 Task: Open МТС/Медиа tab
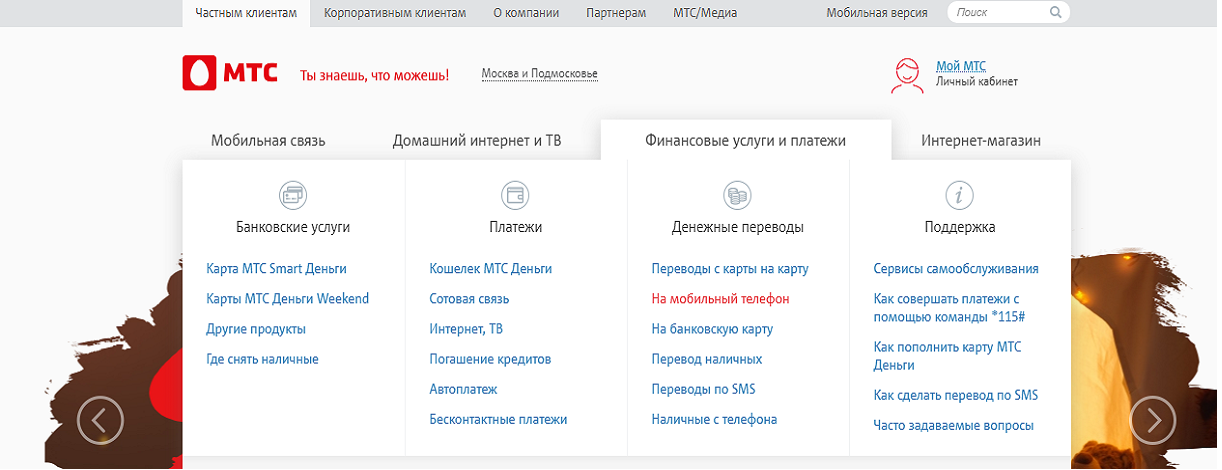click(x=706, y=13)
